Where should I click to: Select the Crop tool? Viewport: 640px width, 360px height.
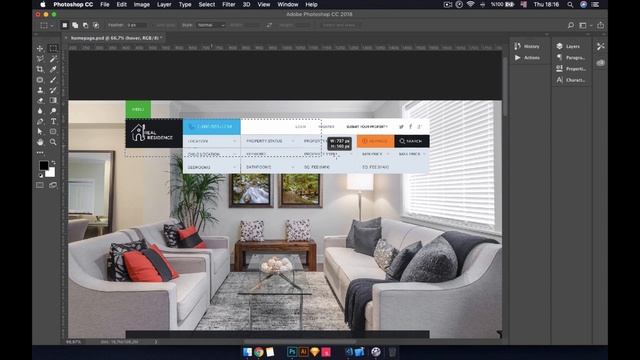coord(40,69)
